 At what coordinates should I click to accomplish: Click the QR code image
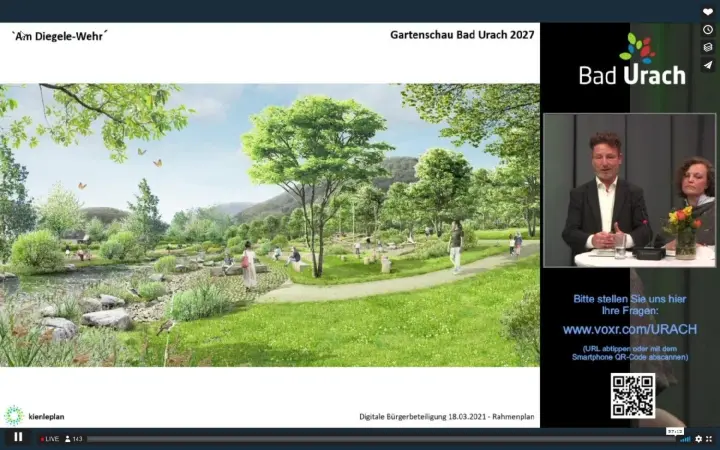tap(632, 395)
